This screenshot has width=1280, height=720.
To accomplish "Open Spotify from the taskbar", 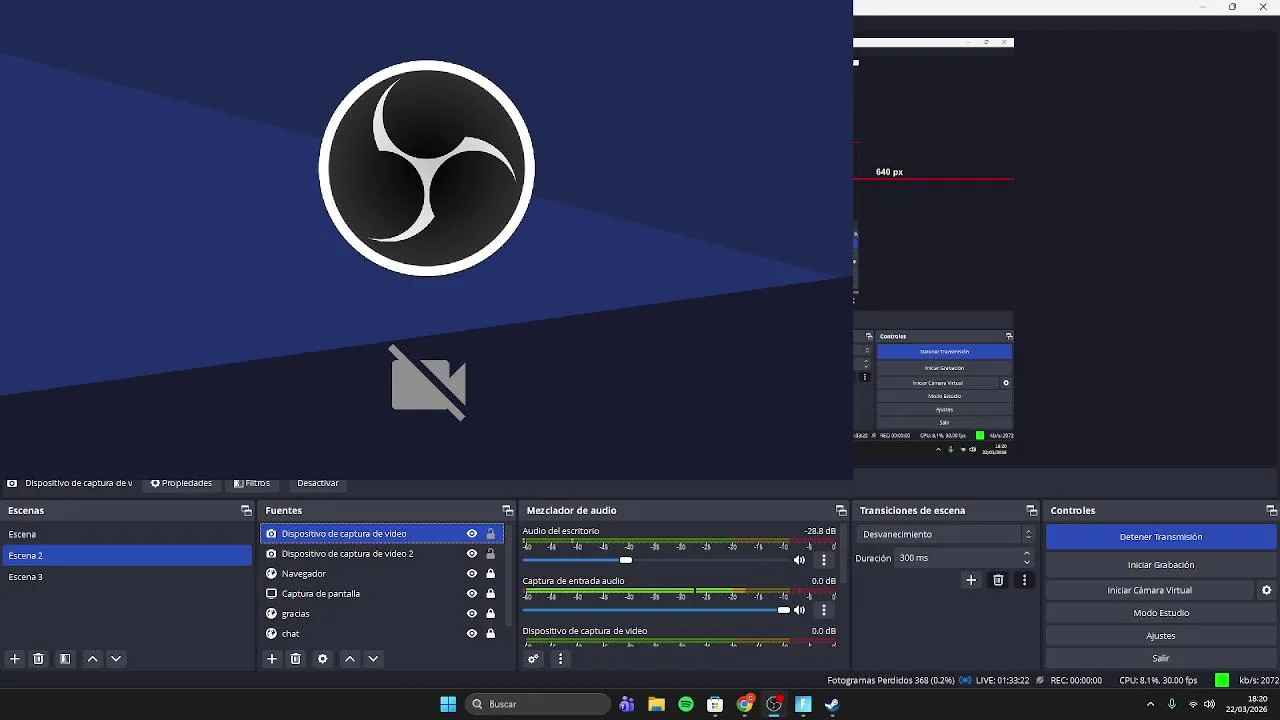I will 686,704.
